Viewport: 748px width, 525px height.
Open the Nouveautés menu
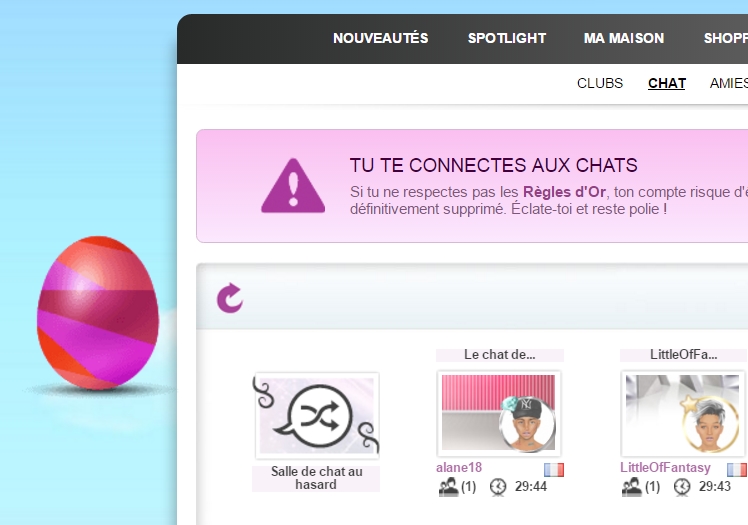[x=381, y=38]
